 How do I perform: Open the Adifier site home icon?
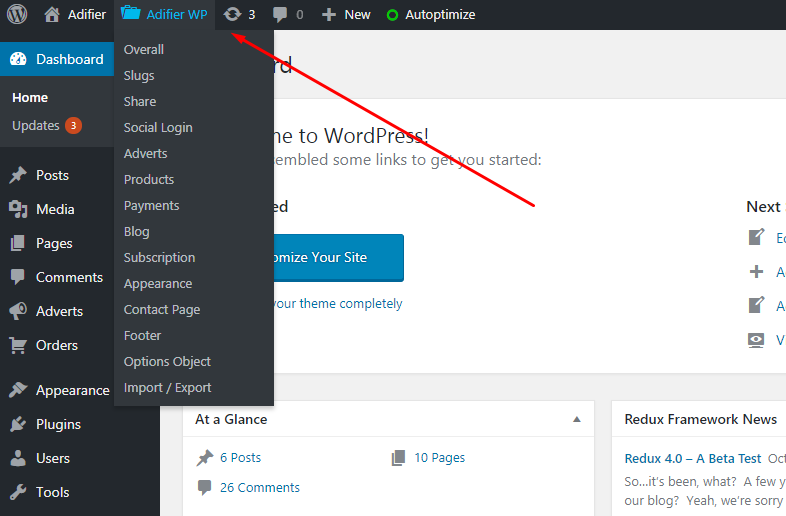click(52, 14)
